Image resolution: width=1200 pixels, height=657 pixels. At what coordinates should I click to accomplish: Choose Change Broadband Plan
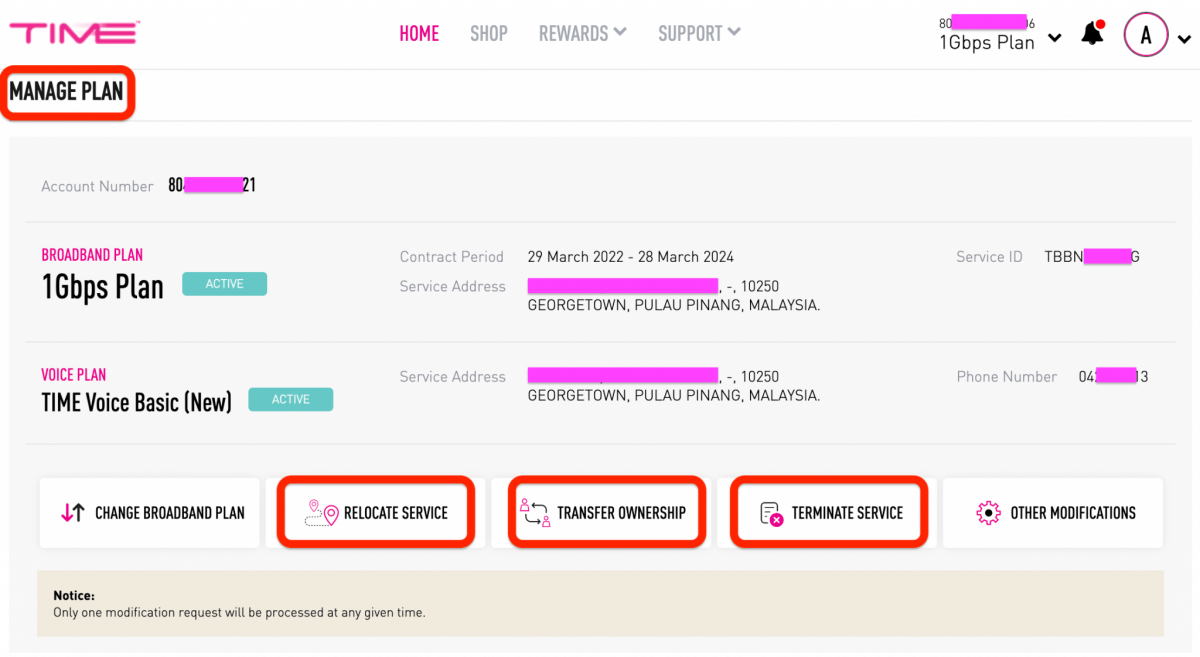click(150, 513)
